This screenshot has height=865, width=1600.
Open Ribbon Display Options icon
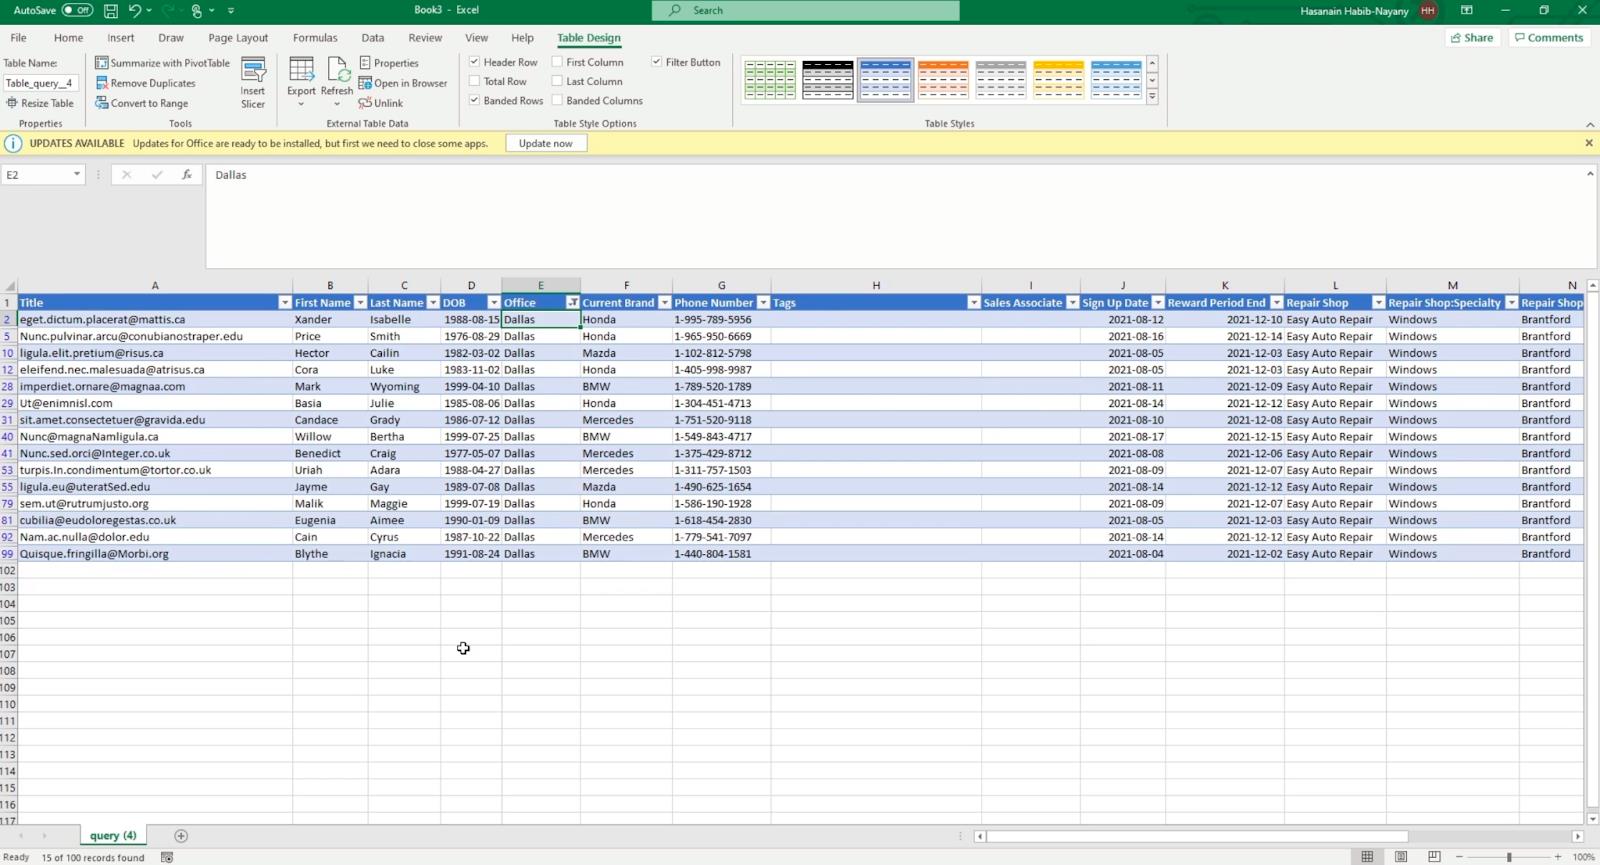[1466, 10]
